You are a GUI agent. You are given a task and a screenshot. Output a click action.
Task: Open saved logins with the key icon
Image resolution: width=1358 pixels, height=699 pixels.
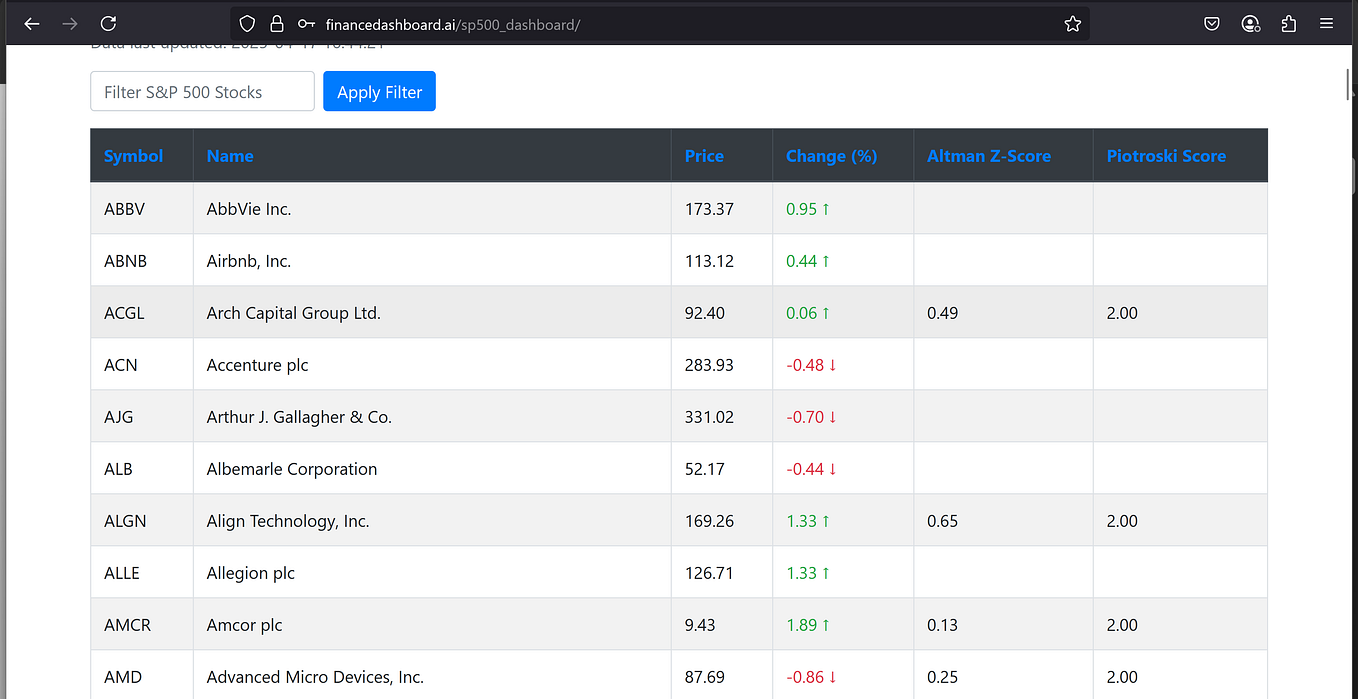[305, 23]
